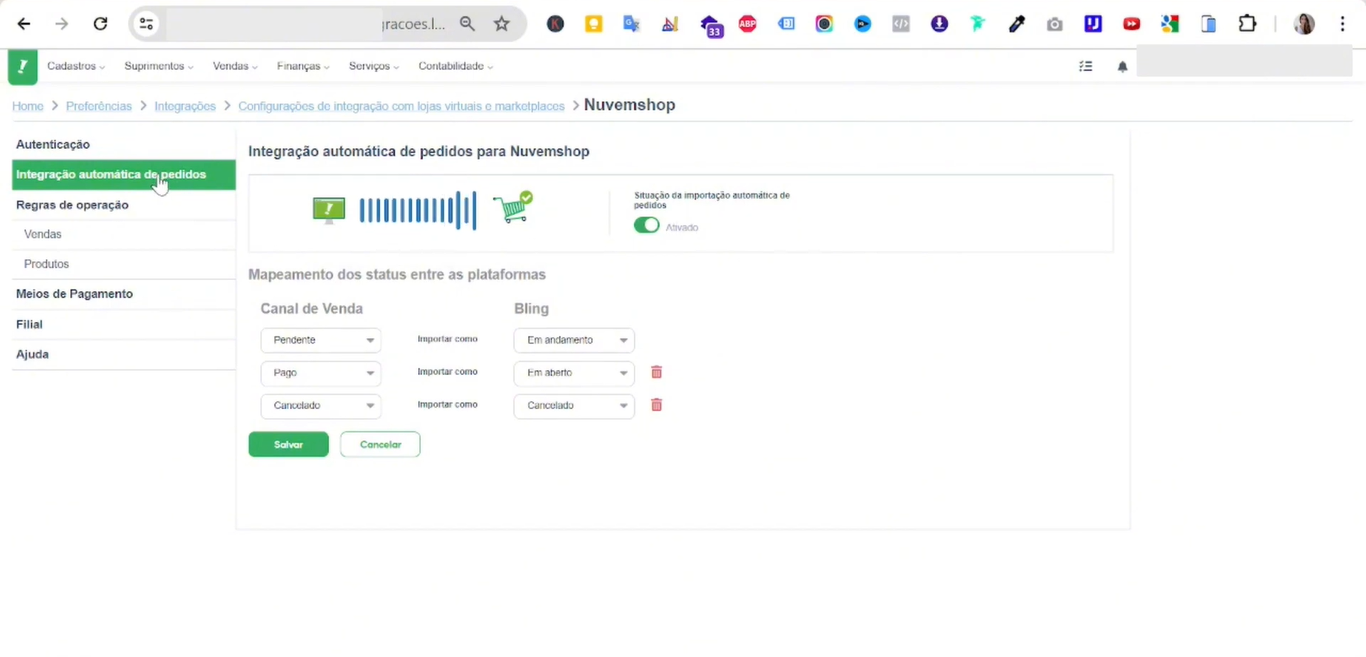Open the Extensions puzzle piece menu

pyautogui.click(x=1247, y=24)
